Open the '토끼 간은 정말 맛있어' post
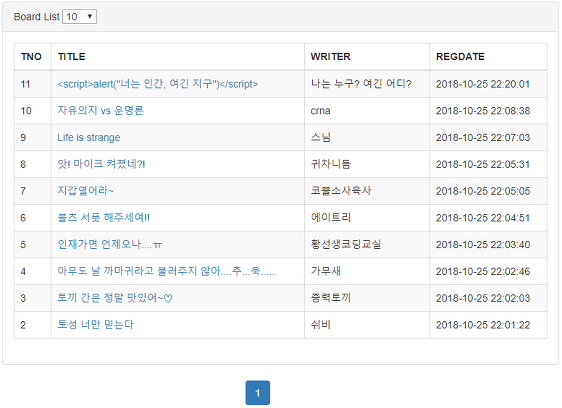This screenshot has height=408, width=562. 115,298
